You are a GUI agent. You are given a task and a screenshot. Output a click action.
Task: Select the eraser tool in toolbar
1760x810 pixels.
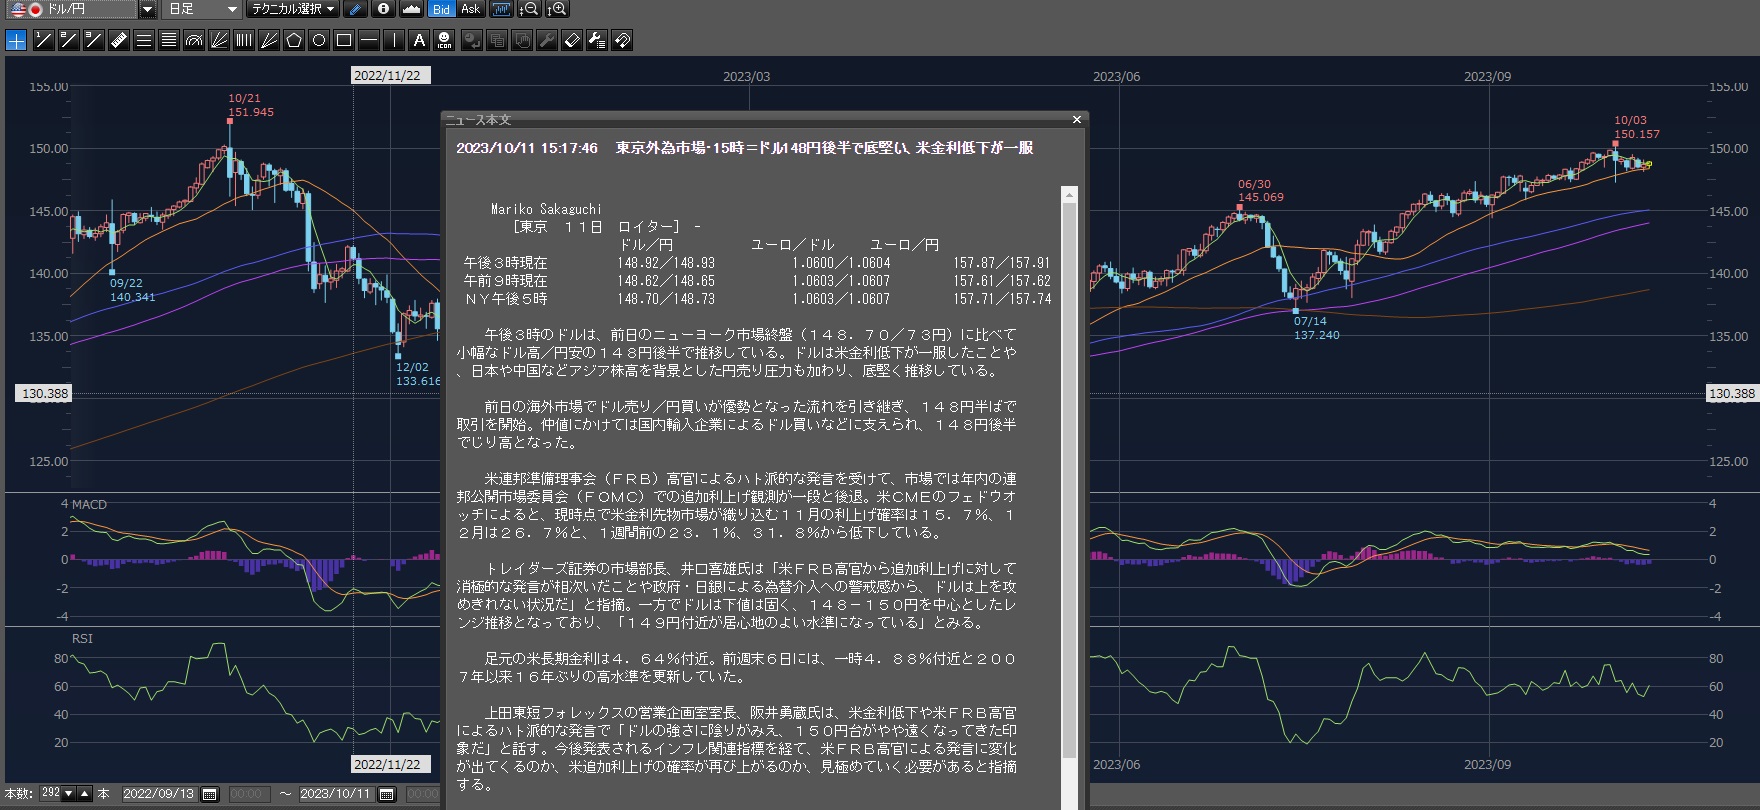[572, 40]
